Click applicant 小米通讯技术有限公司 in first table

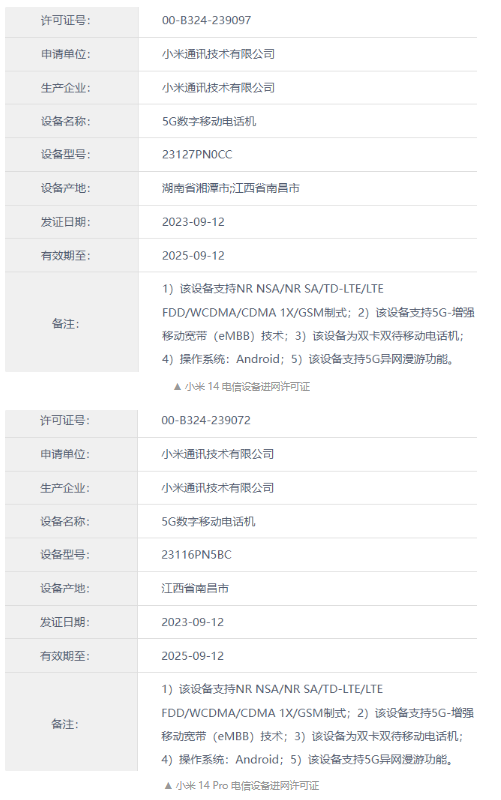[x=218, y=54]
